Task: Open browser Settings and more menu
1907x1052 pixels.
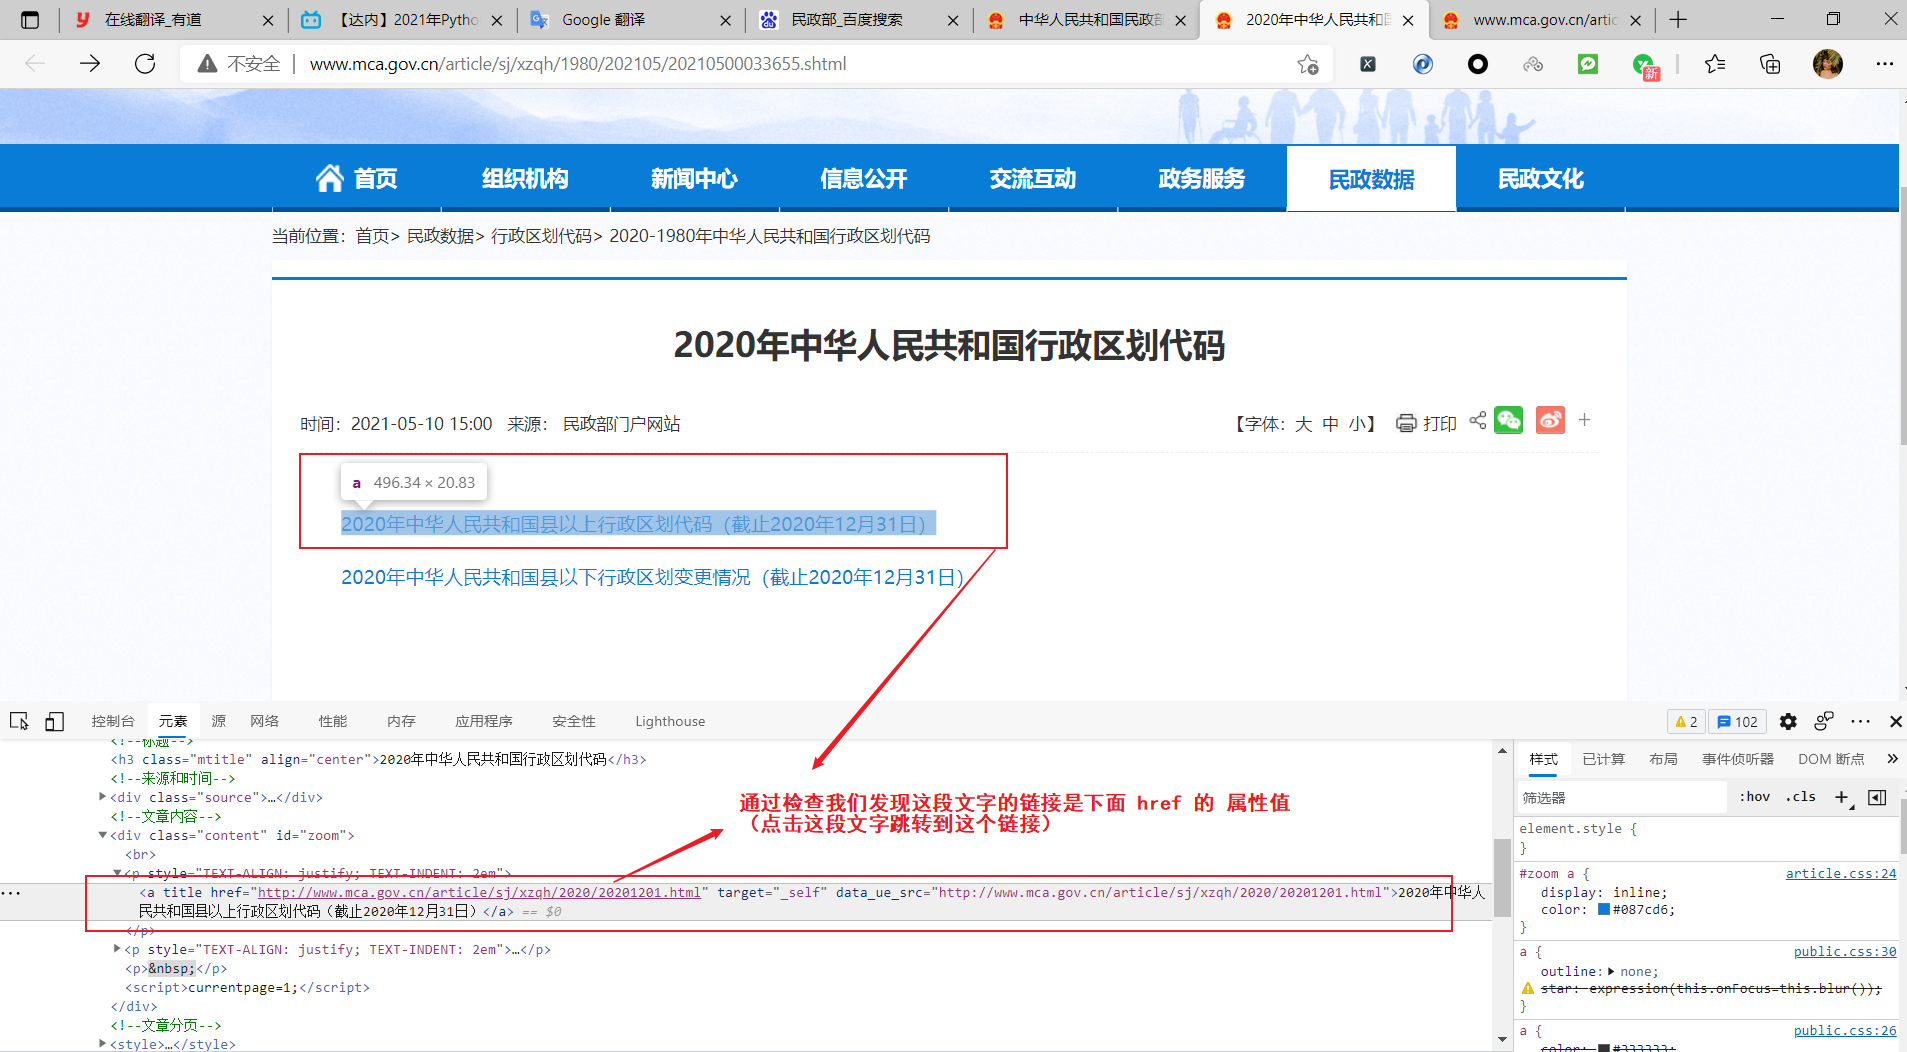Action: coord(1885,64)
